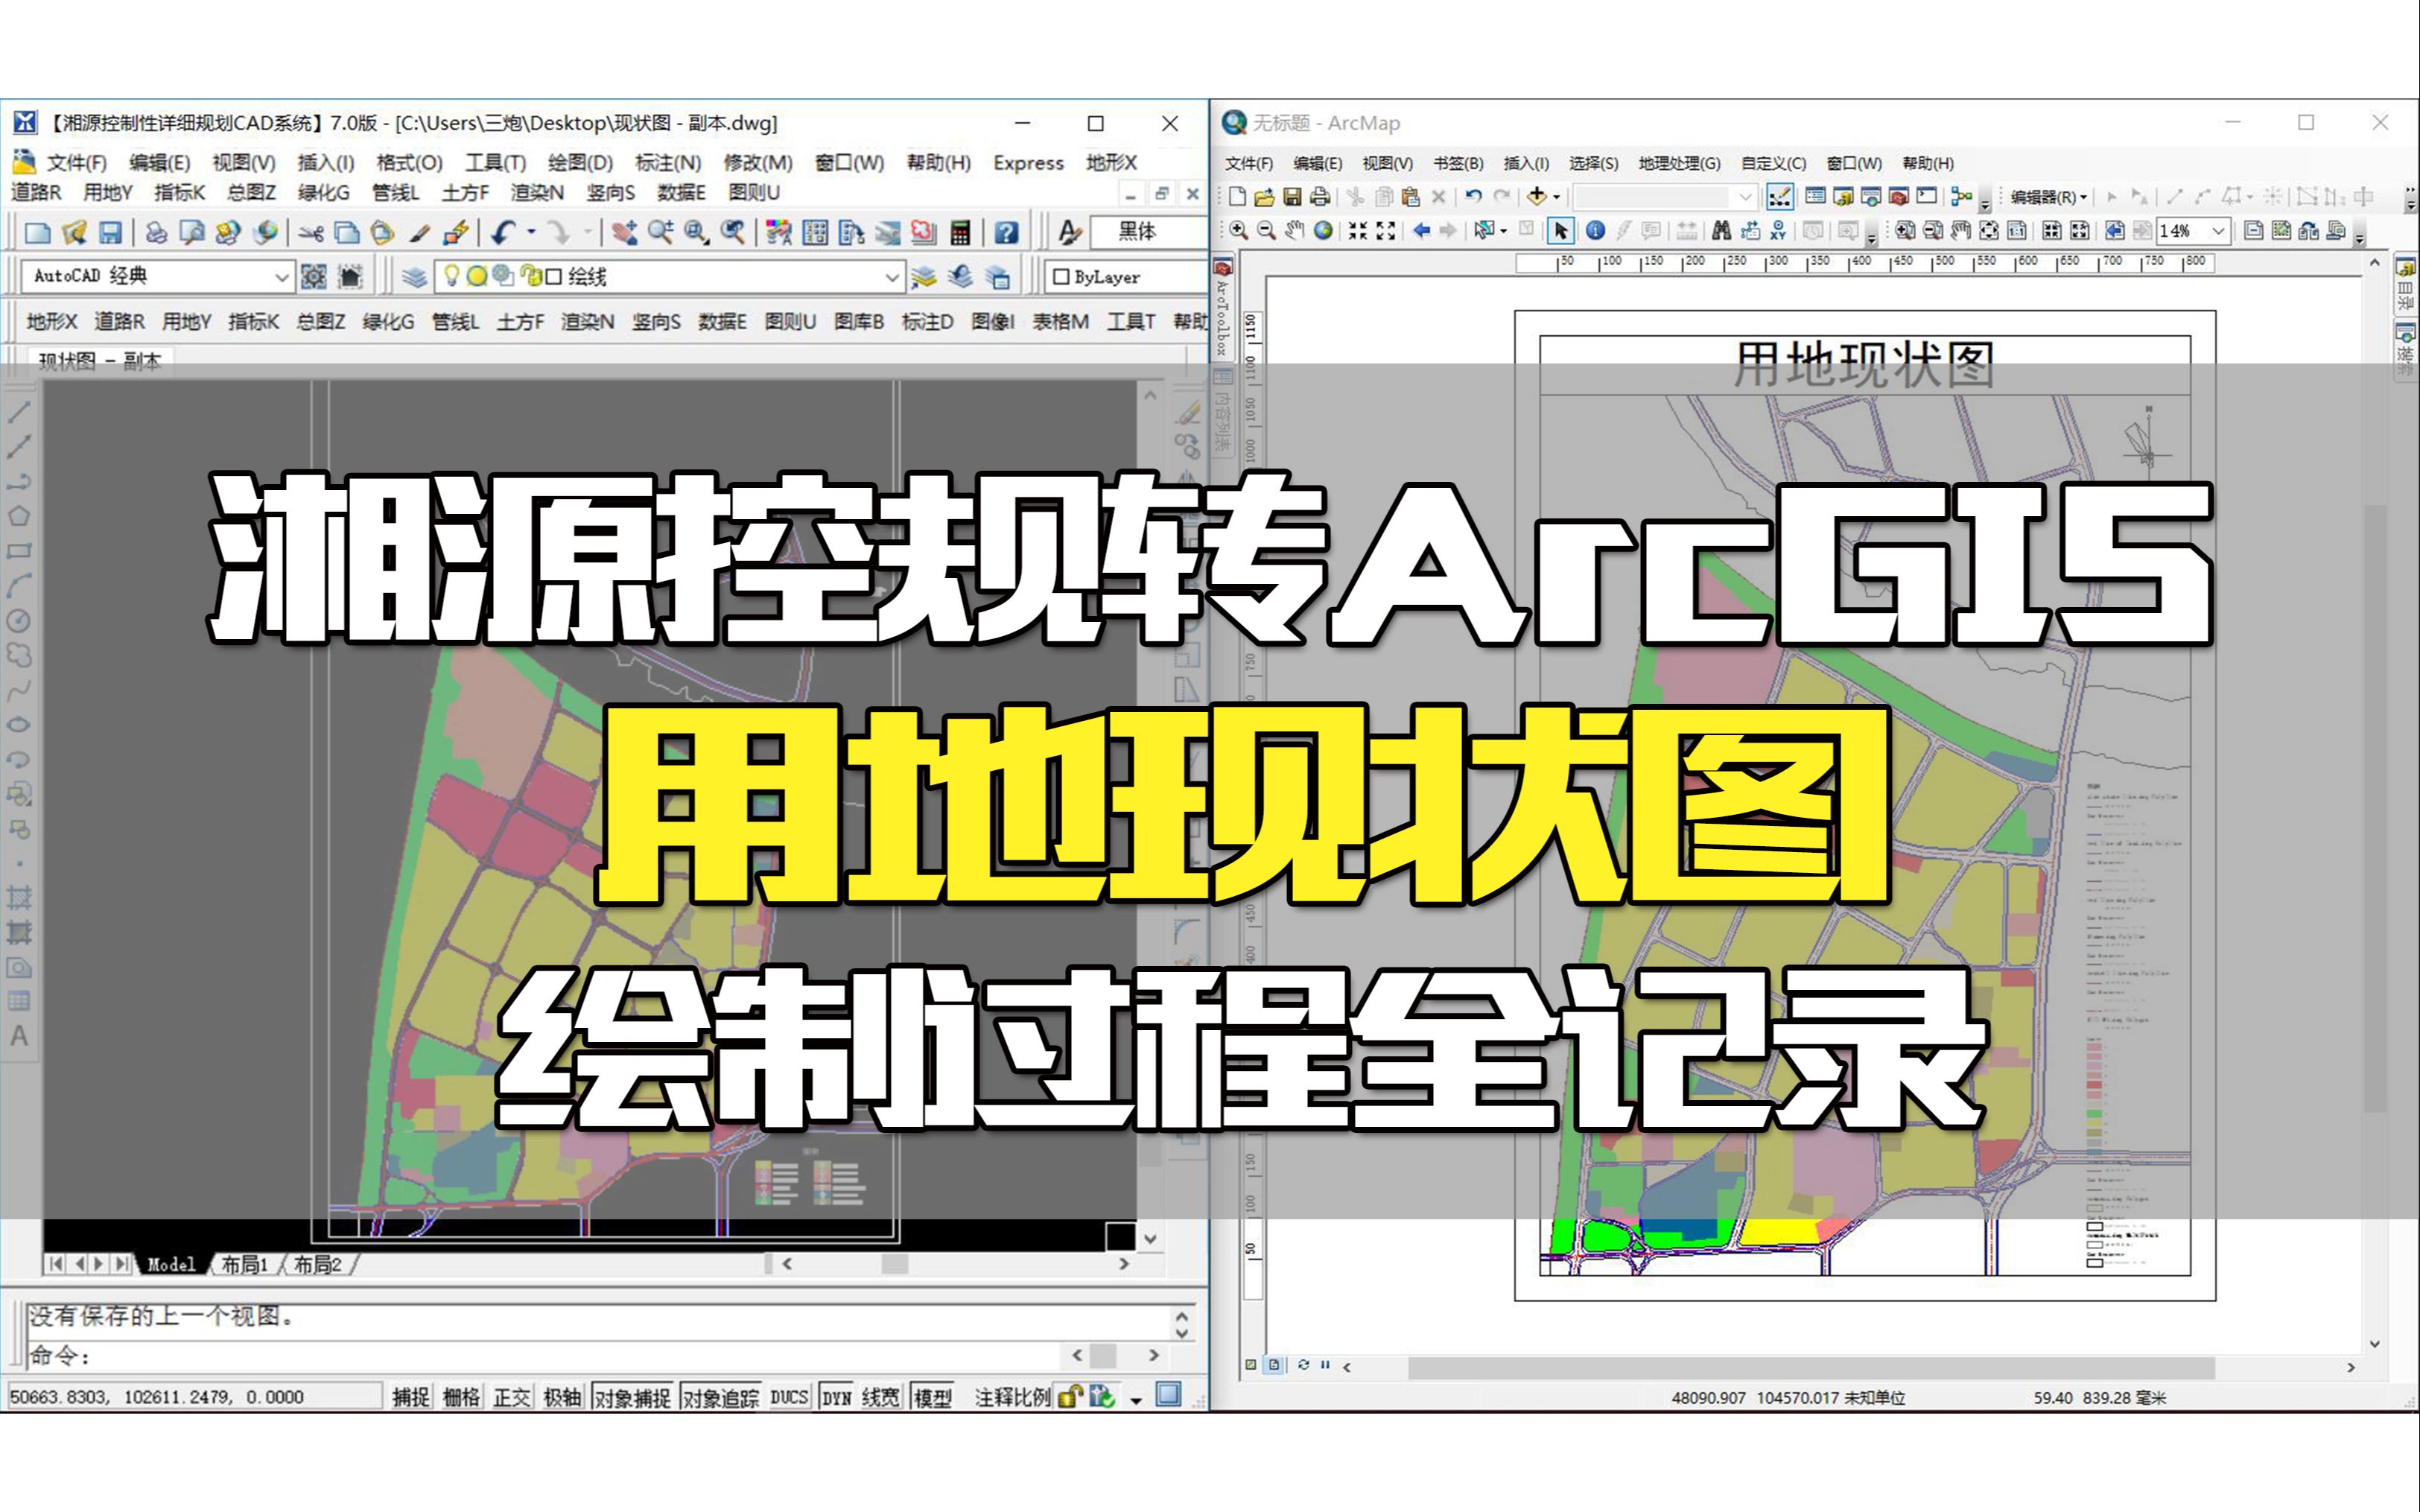
Task: Click the blue Help question mark icon
Action: [1007, 233]
